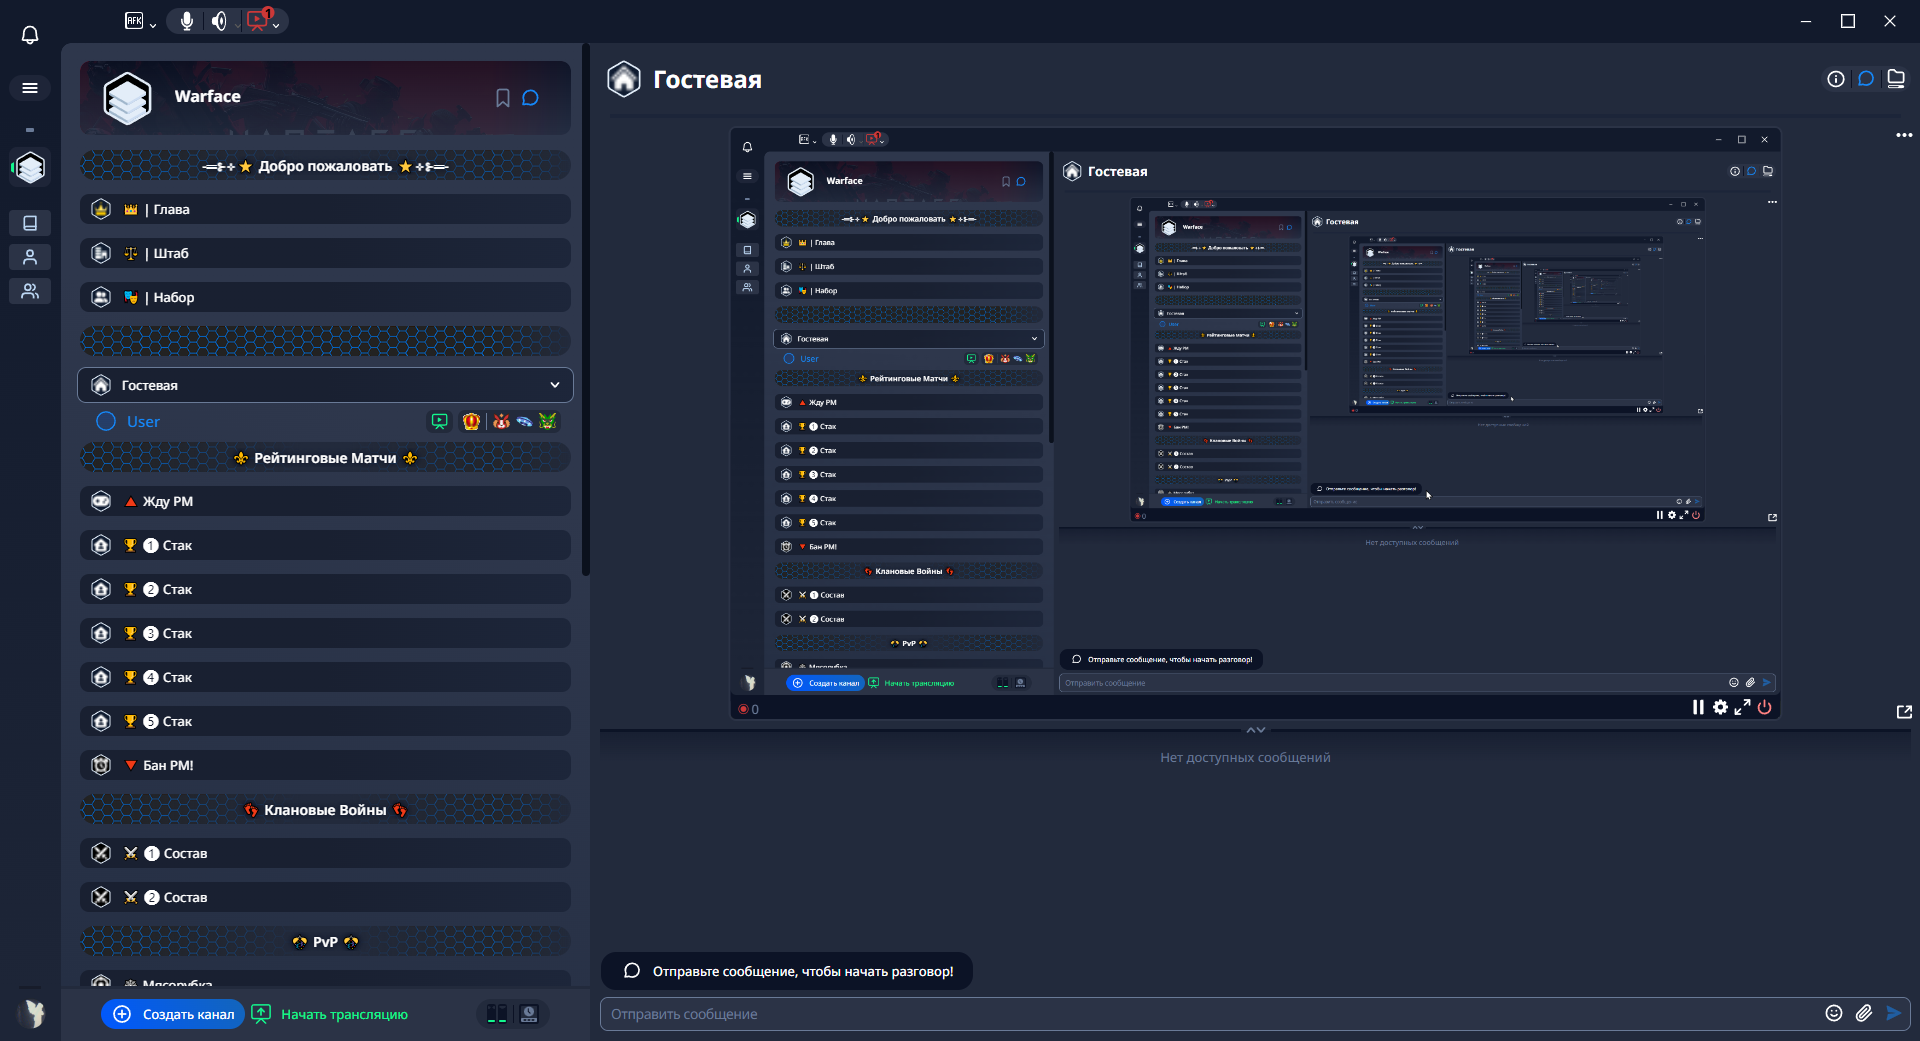Toggle the speaker sound icon

(219, 21)
